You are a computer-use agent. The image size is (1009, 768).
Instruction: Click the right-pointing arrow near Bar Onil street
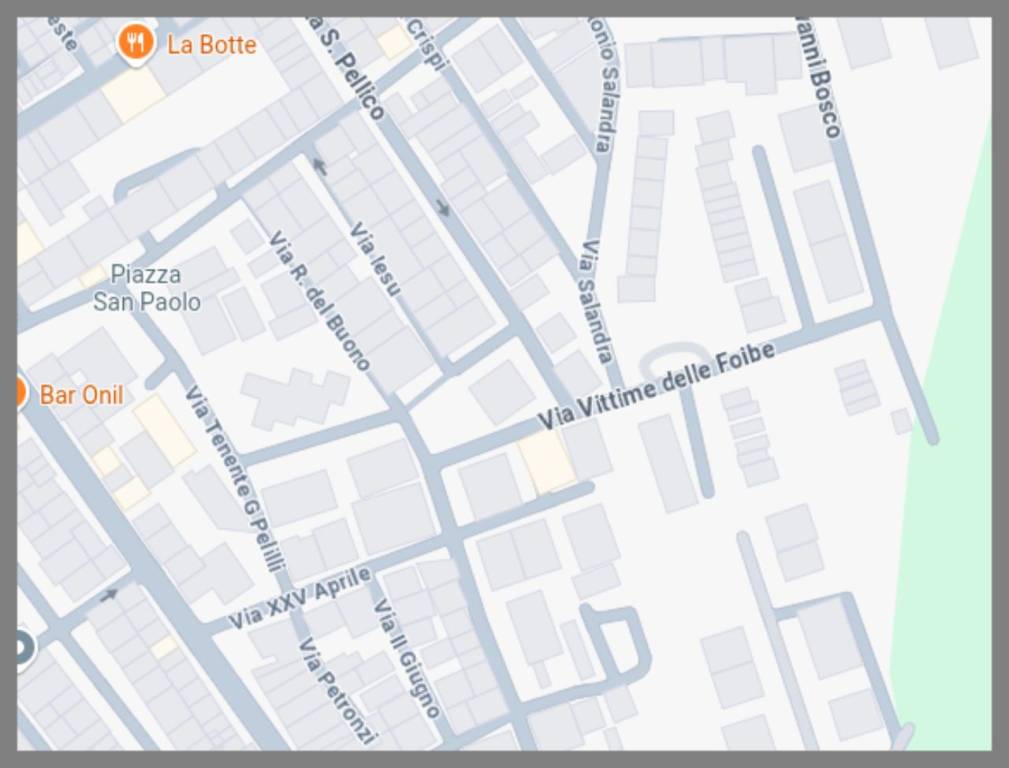(108, 595)
